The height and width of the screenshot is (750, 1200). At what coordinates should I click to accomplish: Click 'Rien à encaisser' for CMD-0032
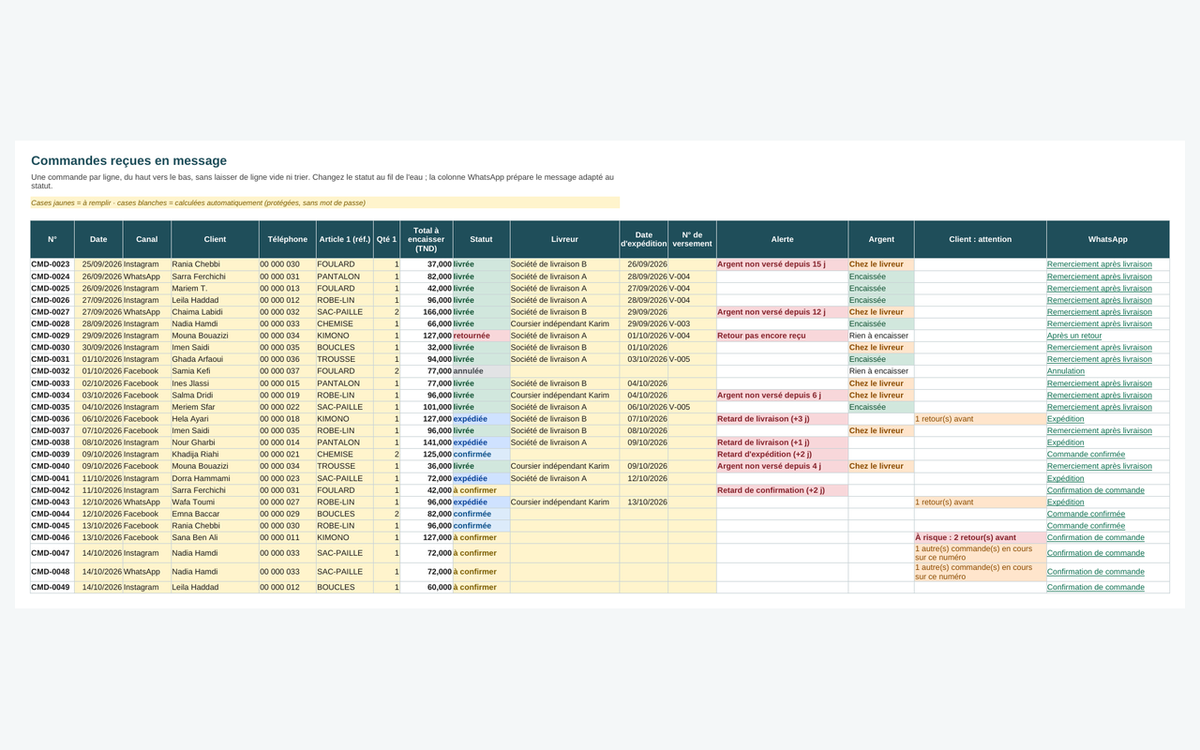point(881,371)
